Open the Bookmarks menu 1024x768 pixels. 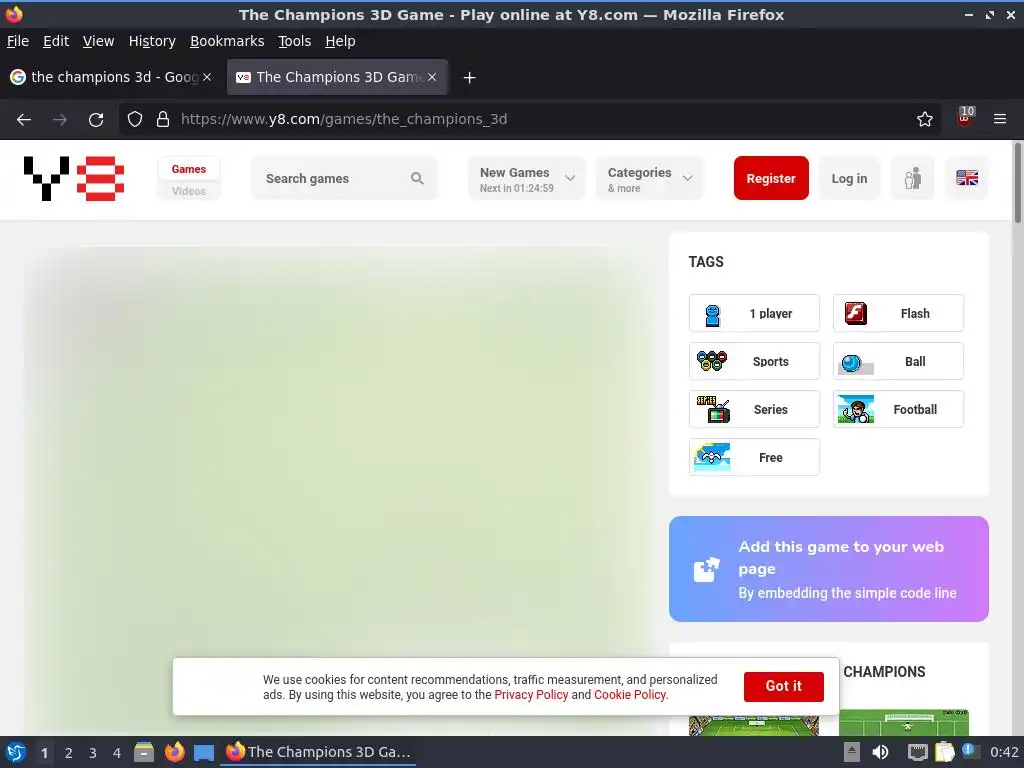tap(227, 41)
